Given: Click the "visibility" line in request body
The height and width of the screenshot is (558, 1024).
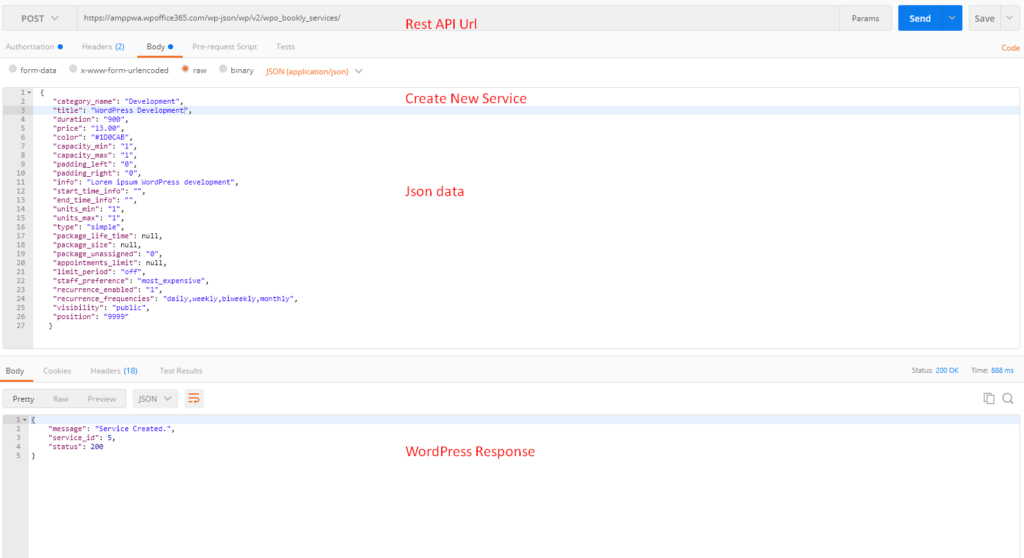Looking at the screenshot, I should click(101, 308).
